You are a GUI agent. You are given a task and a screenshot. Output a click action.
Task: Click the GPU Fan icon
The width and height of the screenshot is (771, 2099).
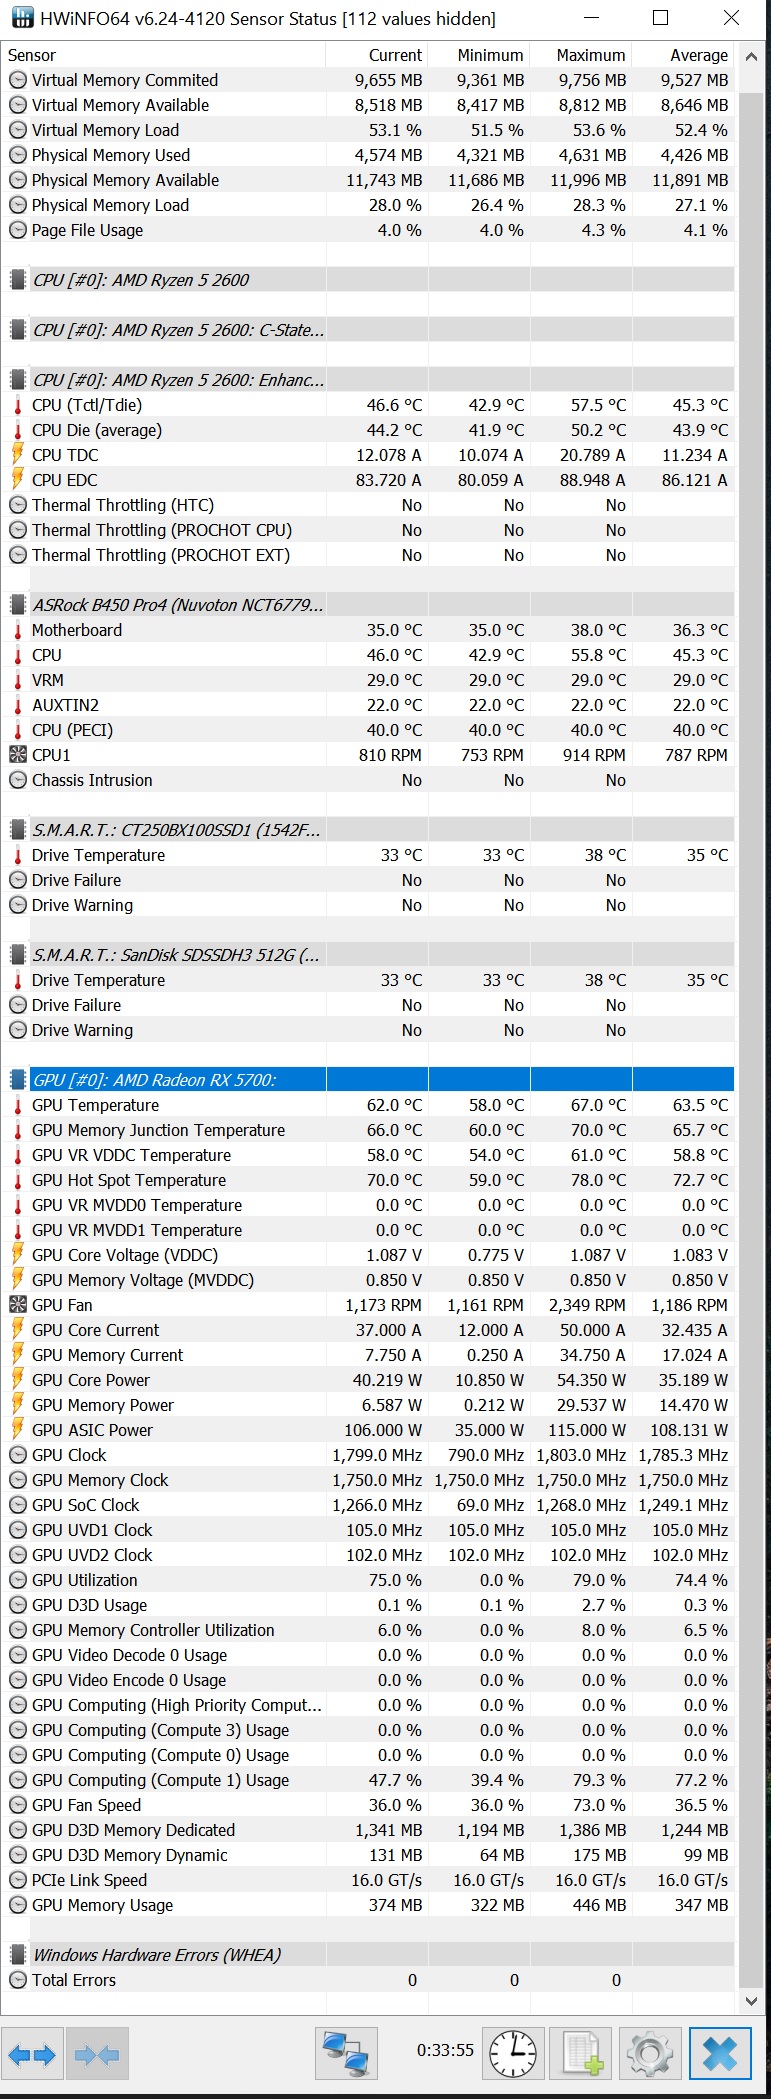tap(17, 1305)
